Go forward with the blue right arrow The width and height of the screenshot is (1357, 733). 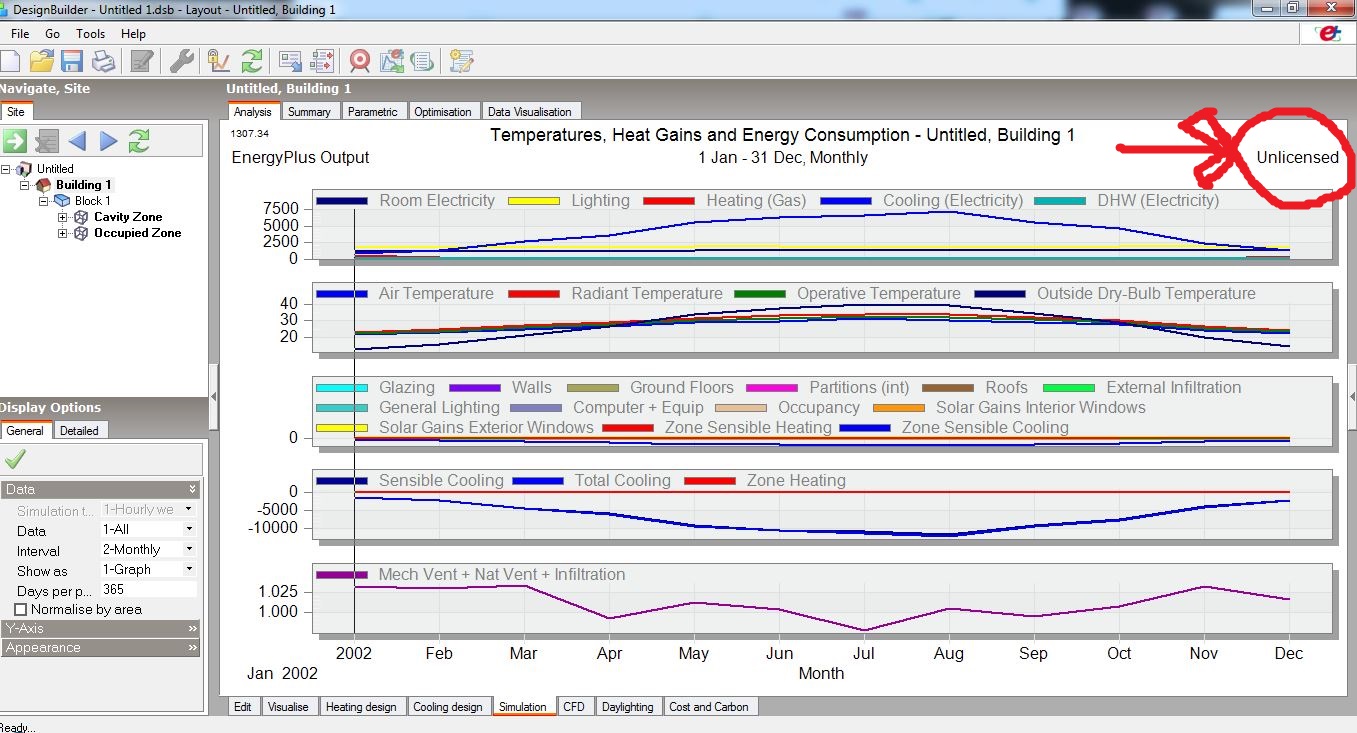pyautogui.click(x=108, y=141)
